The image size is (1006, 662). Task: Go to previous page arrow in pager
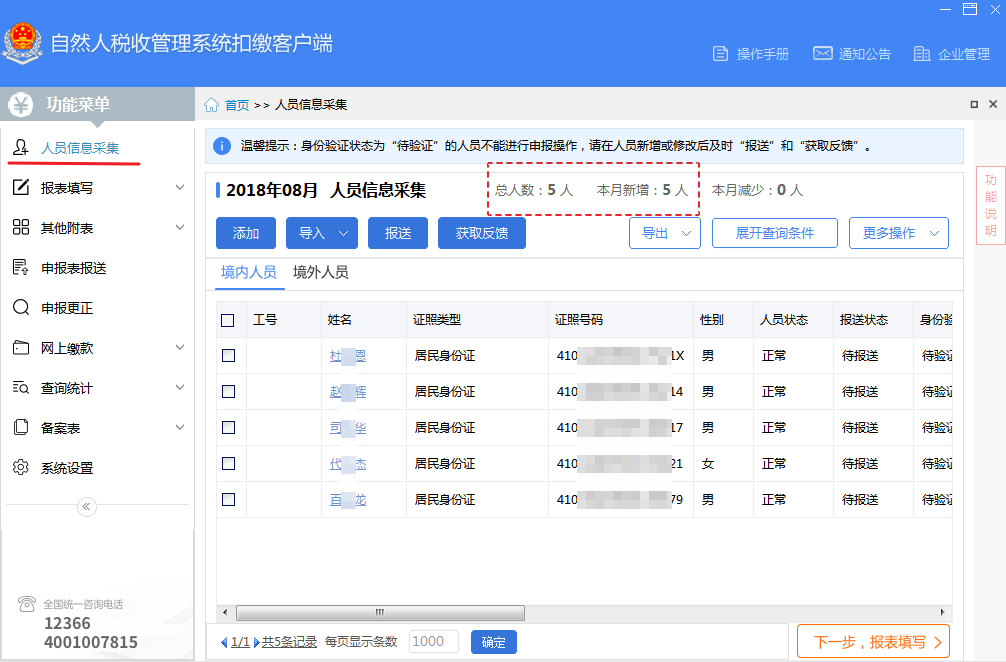224,642
